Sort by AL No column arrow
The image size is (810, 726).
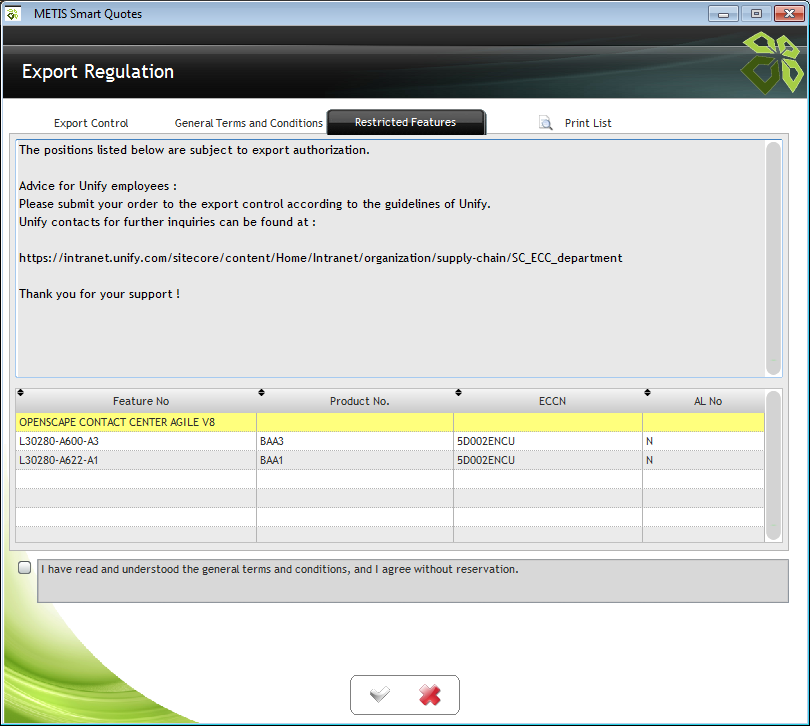pos(647,393)
